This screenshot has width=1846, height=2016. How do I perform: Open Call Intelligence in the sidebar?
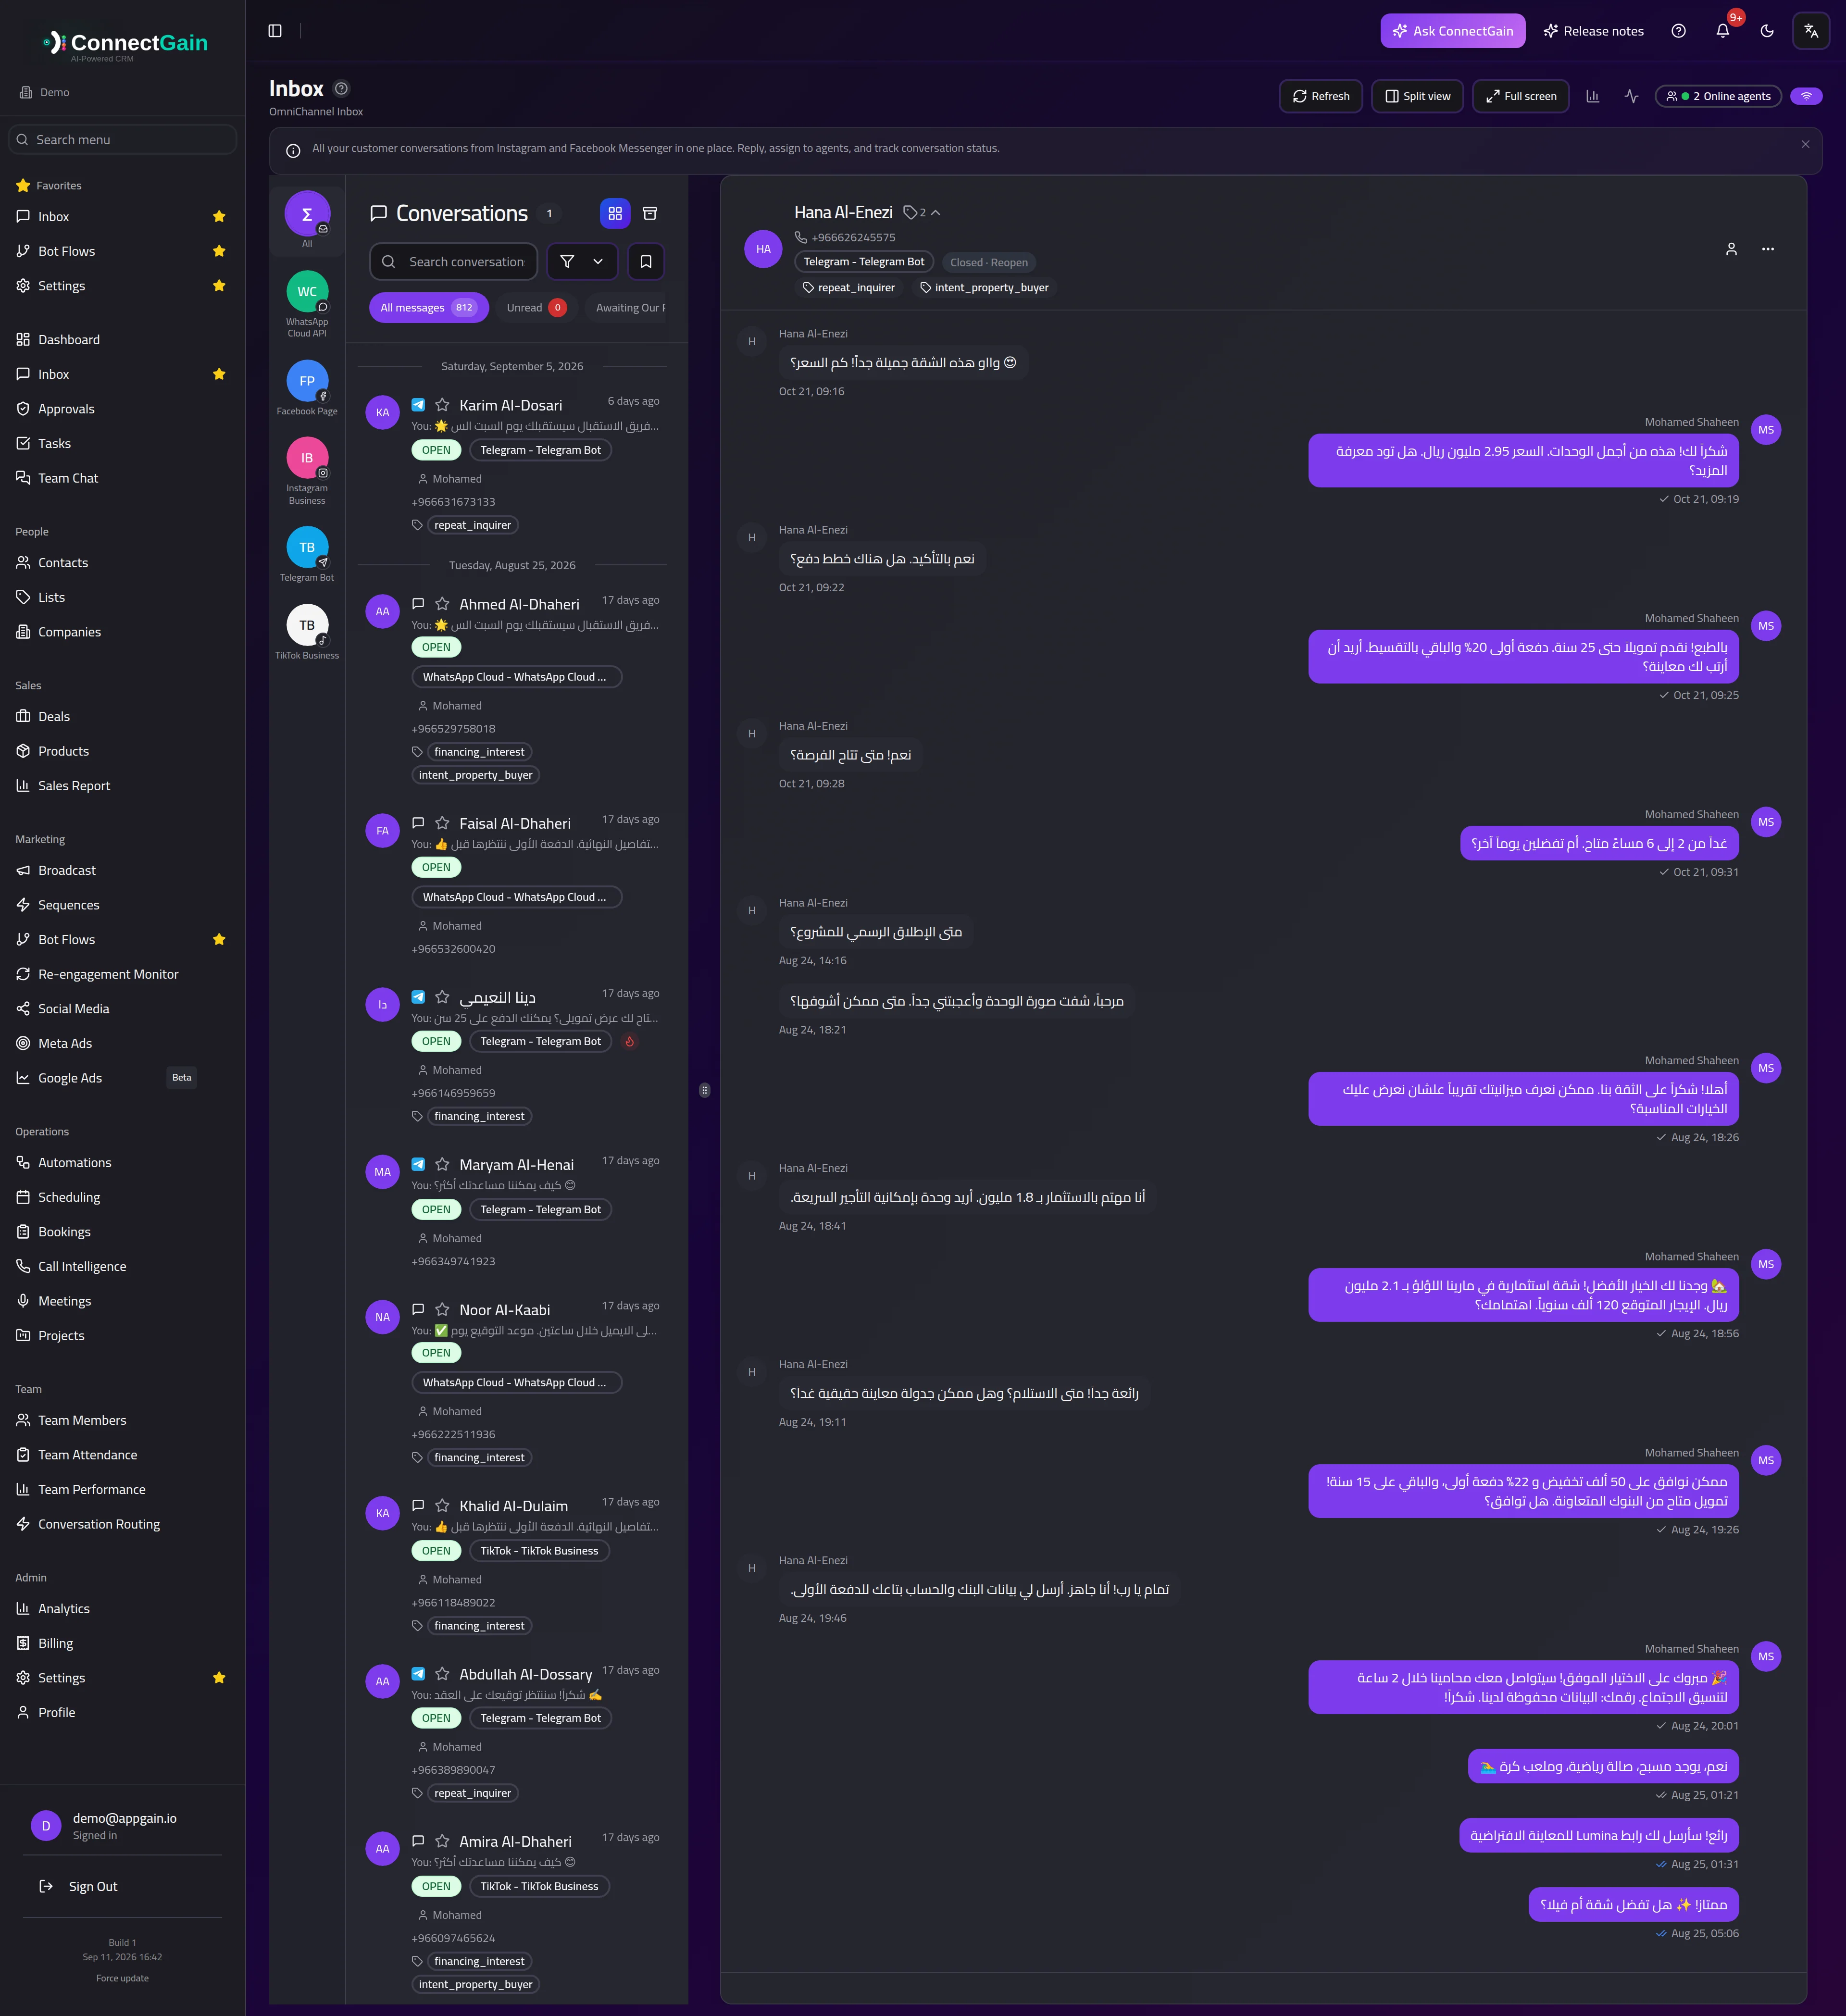122,1266
